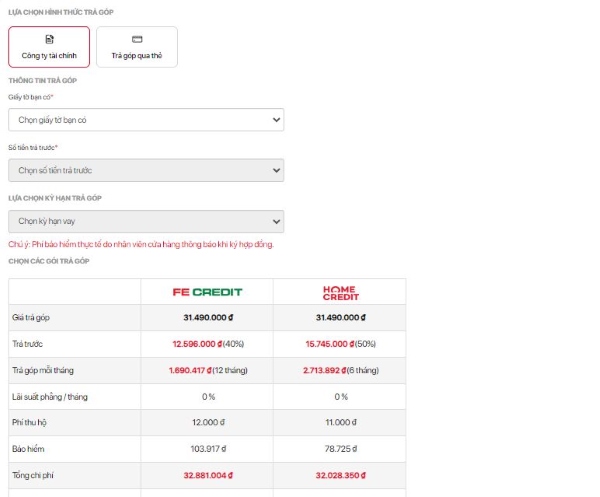The height and width of the screenshot is (497, 600).
Task: Click the Bảo hiểm row label
Action: click(x=29, y=449)
